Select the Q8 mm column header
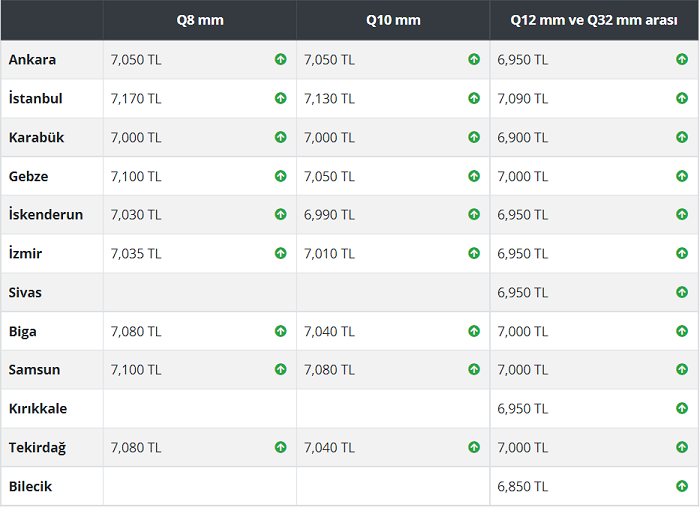Screen dimensions: 700x507 pyautogui.click(x=200, y=20)
